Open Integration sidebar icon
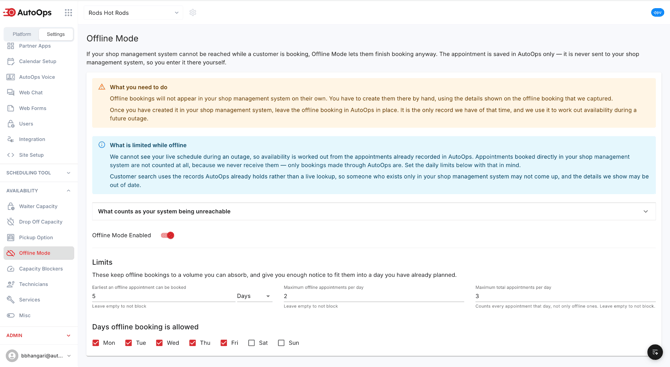This screenshot has height=367, width=670. click(11, 139)
